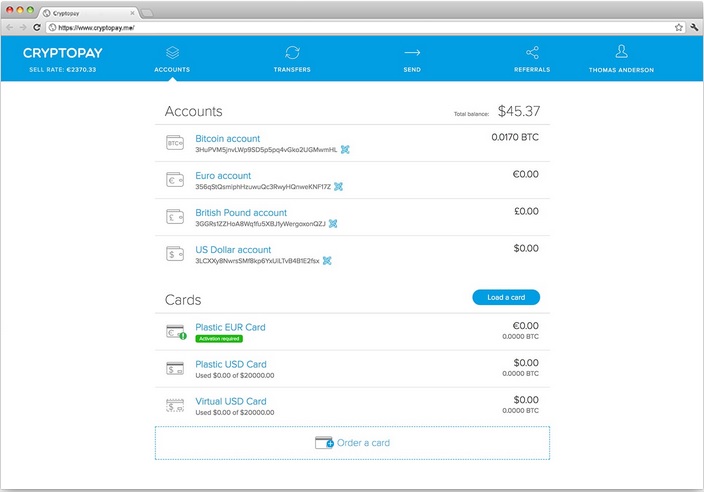Open the THOMAS ANDERSON menu label

(621, 70)
